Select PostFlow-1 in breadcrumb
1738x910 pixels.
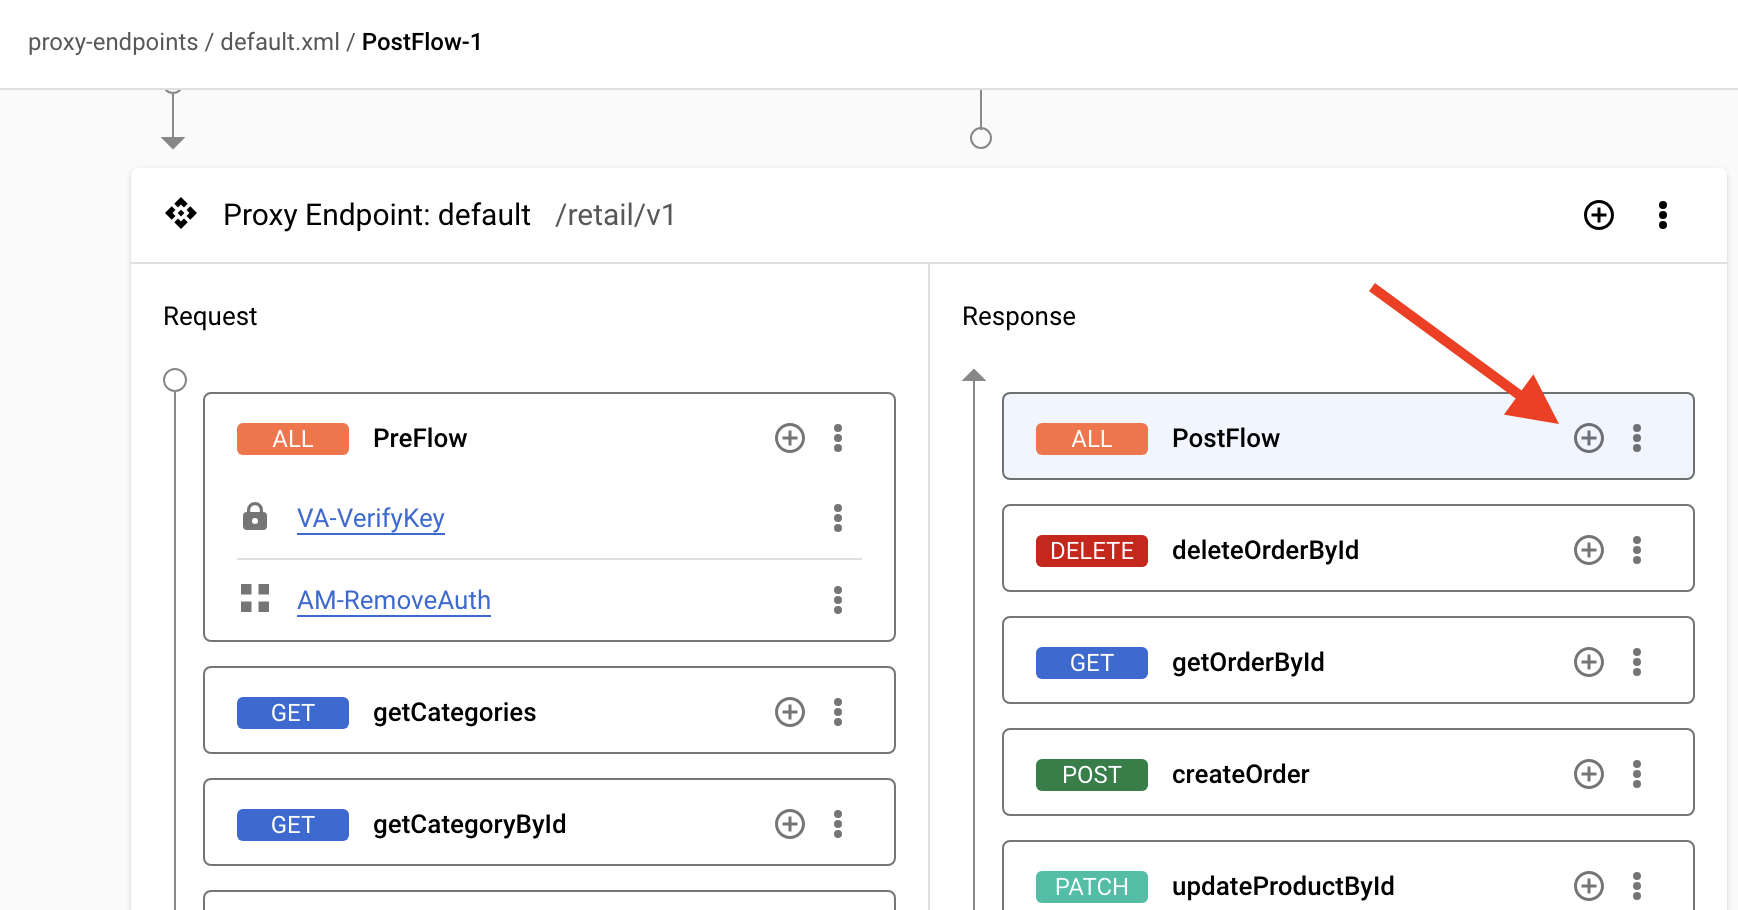click(422, 42)
